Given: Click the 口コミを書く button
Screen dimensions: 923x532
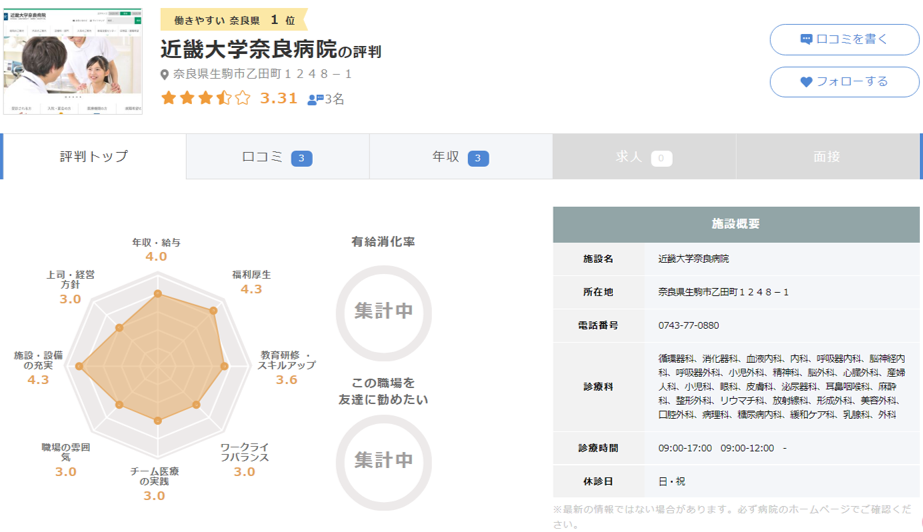Looking at the screenshot, I should tap(844, 39).
